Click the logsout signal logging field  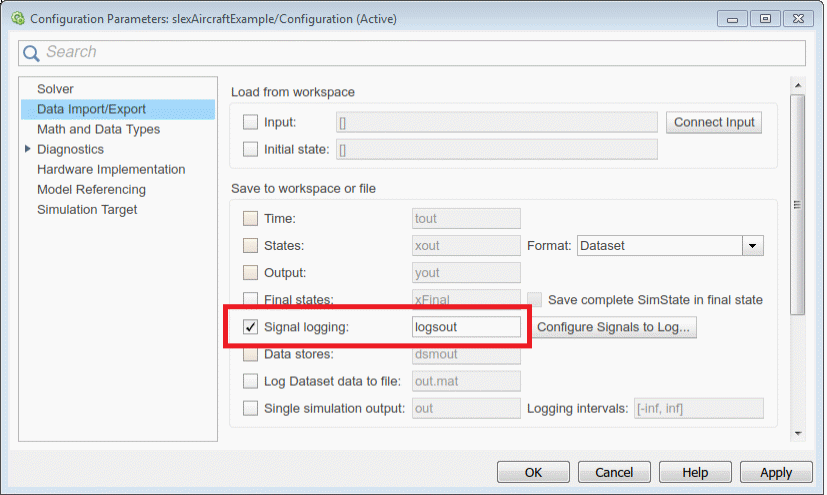[x=466, y=327]
